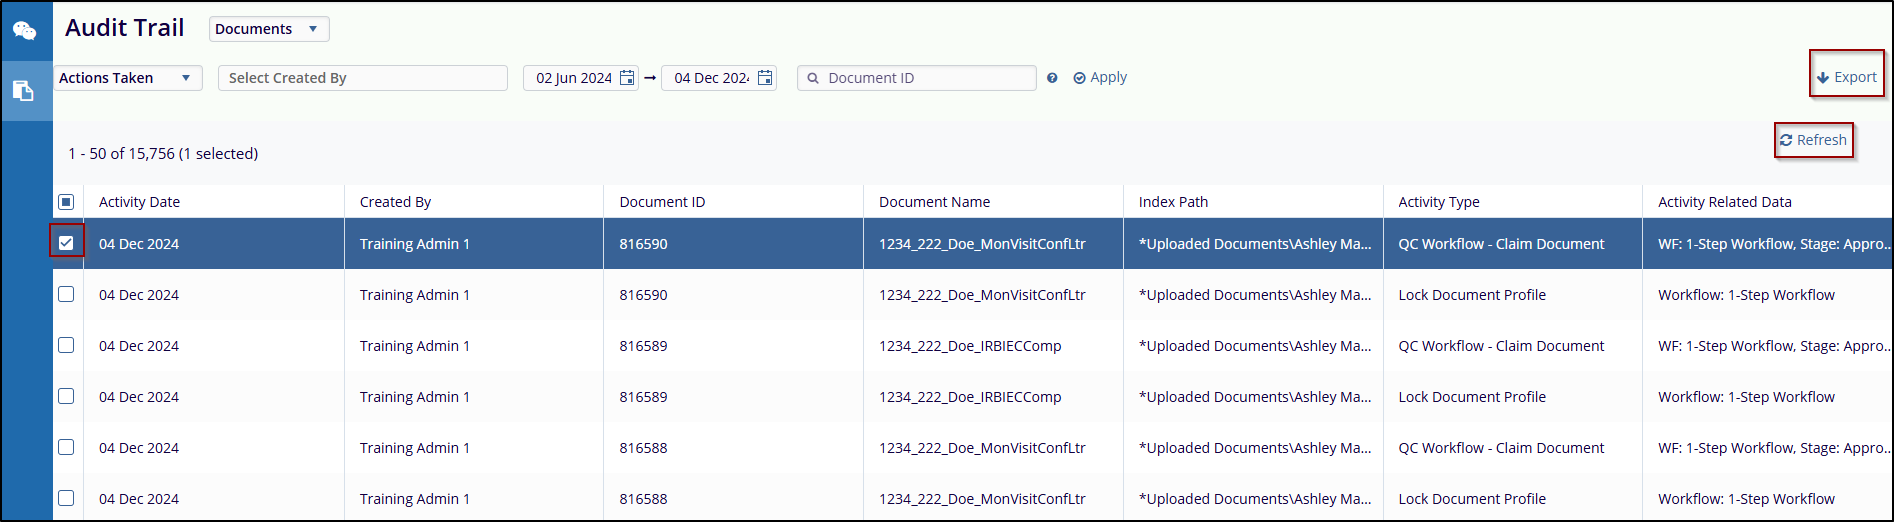Check the box for document 816589 Claim Document row
1894x522 pixels.
[x=66, y=345]
